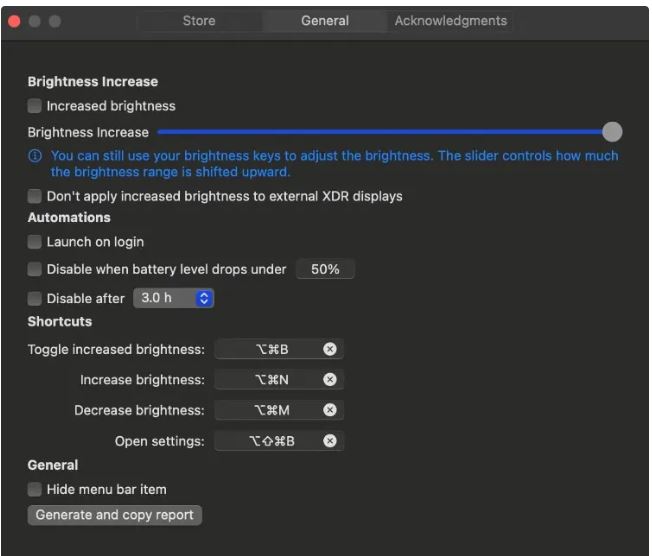Clear the Increase brightness shortcut
The width and height of the screenshot is (652, 556).
coord(330,380)
